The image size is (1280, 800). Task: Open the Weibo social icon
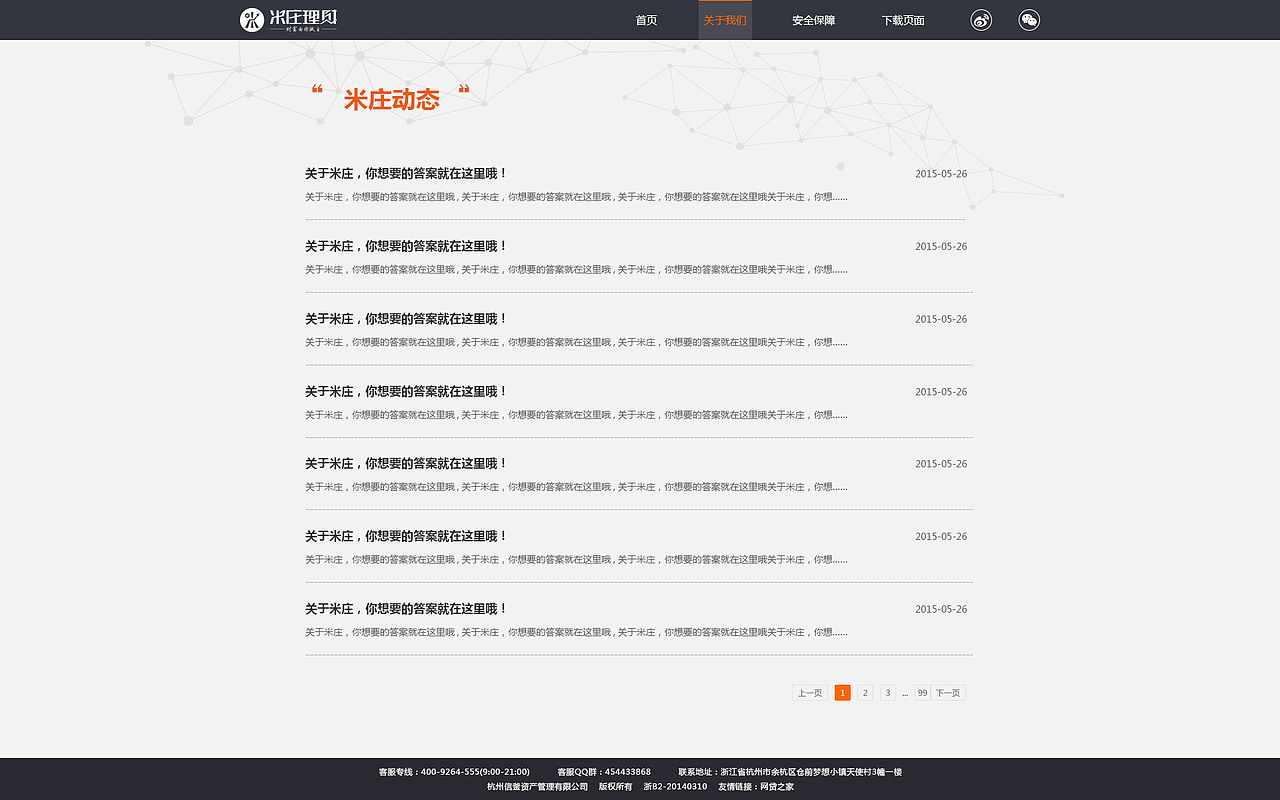coord(981,20)
